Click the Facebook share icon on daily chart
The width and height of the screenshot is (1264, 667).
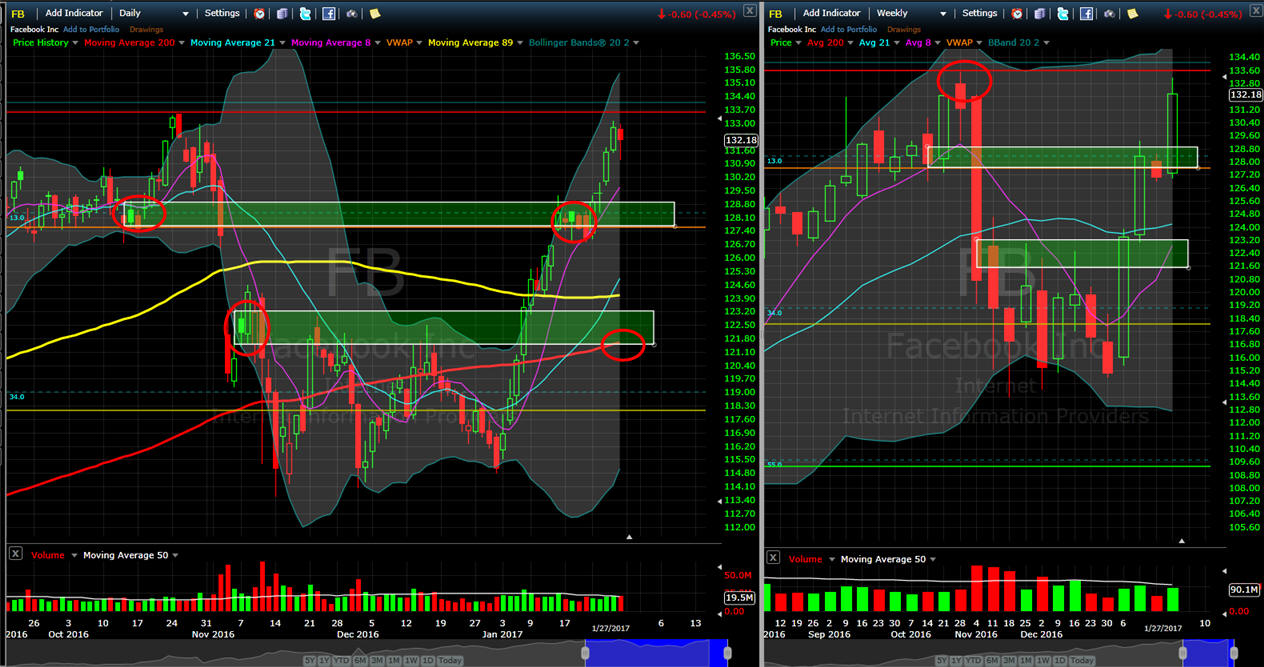click(328, 14)
